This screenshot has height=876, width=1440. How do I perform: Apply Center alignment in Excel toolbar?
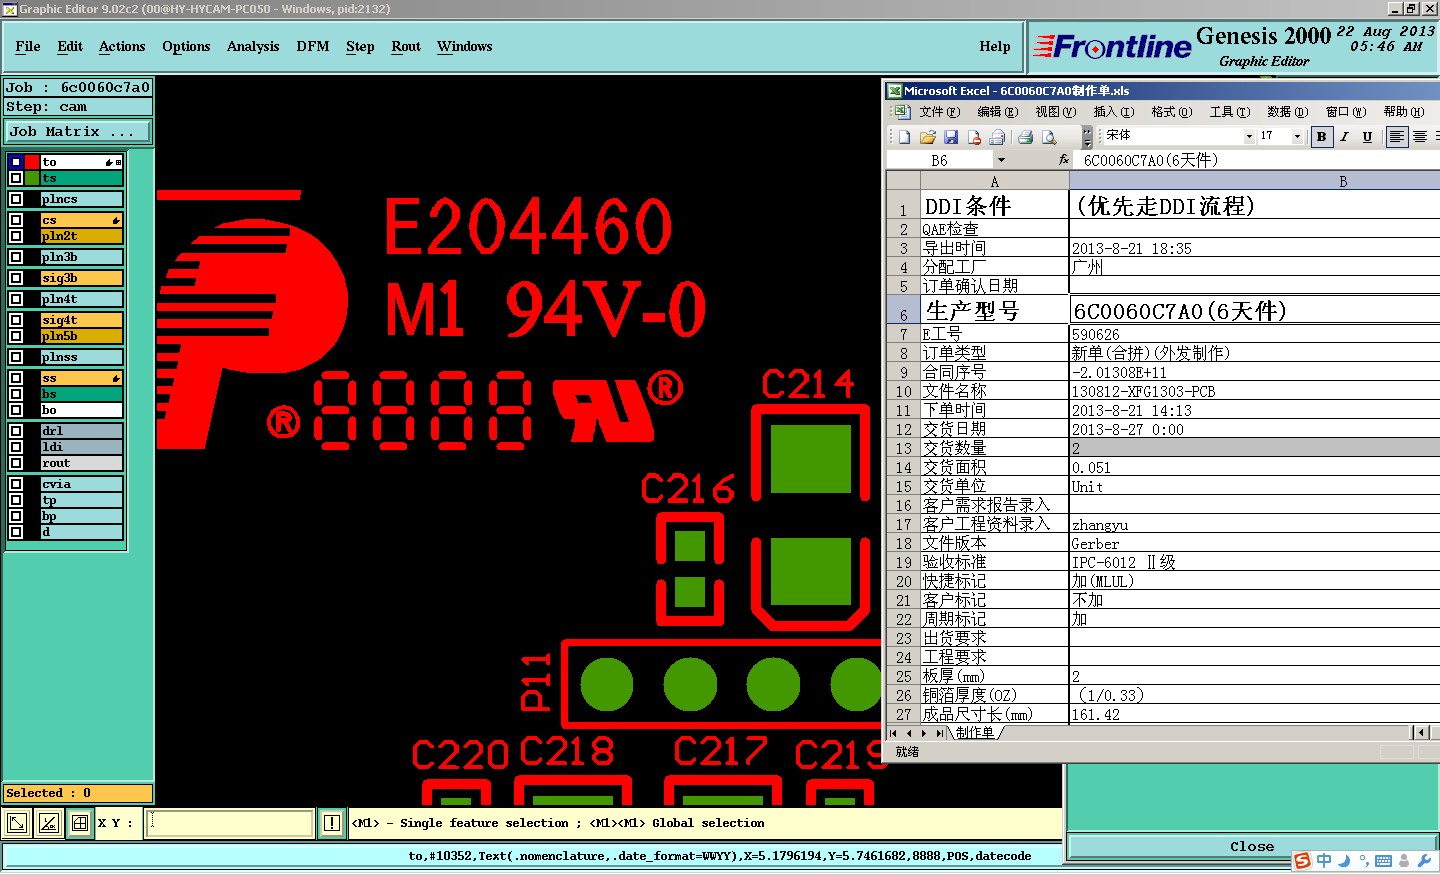[1419, 137]
